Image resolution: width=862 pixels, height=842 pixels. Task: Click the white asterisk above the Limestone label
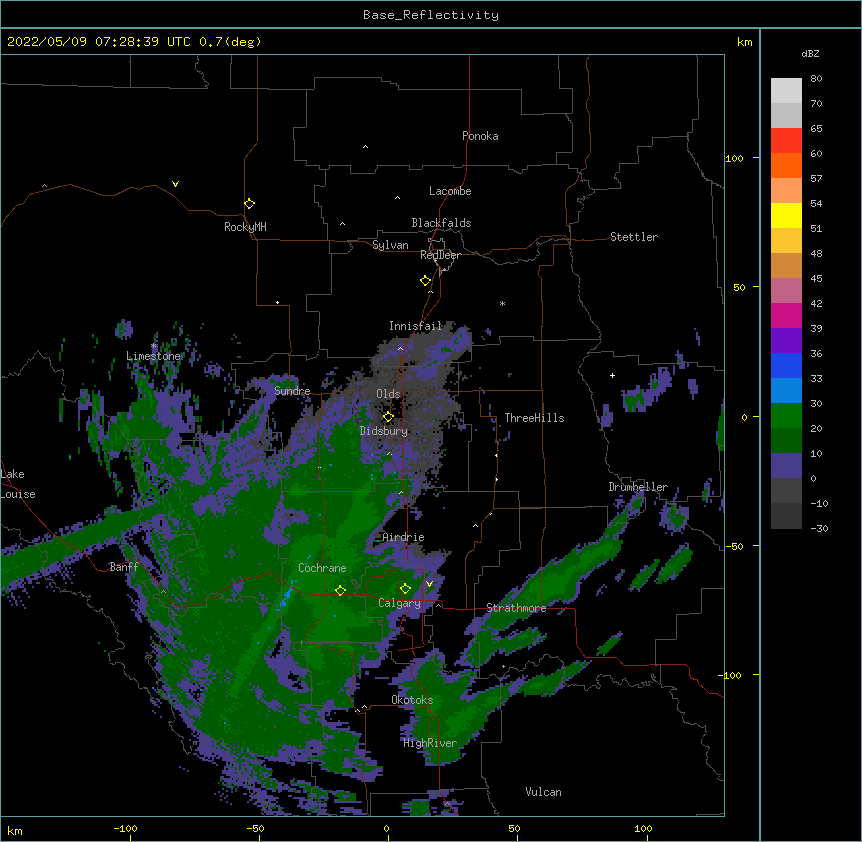pos(153,346)
